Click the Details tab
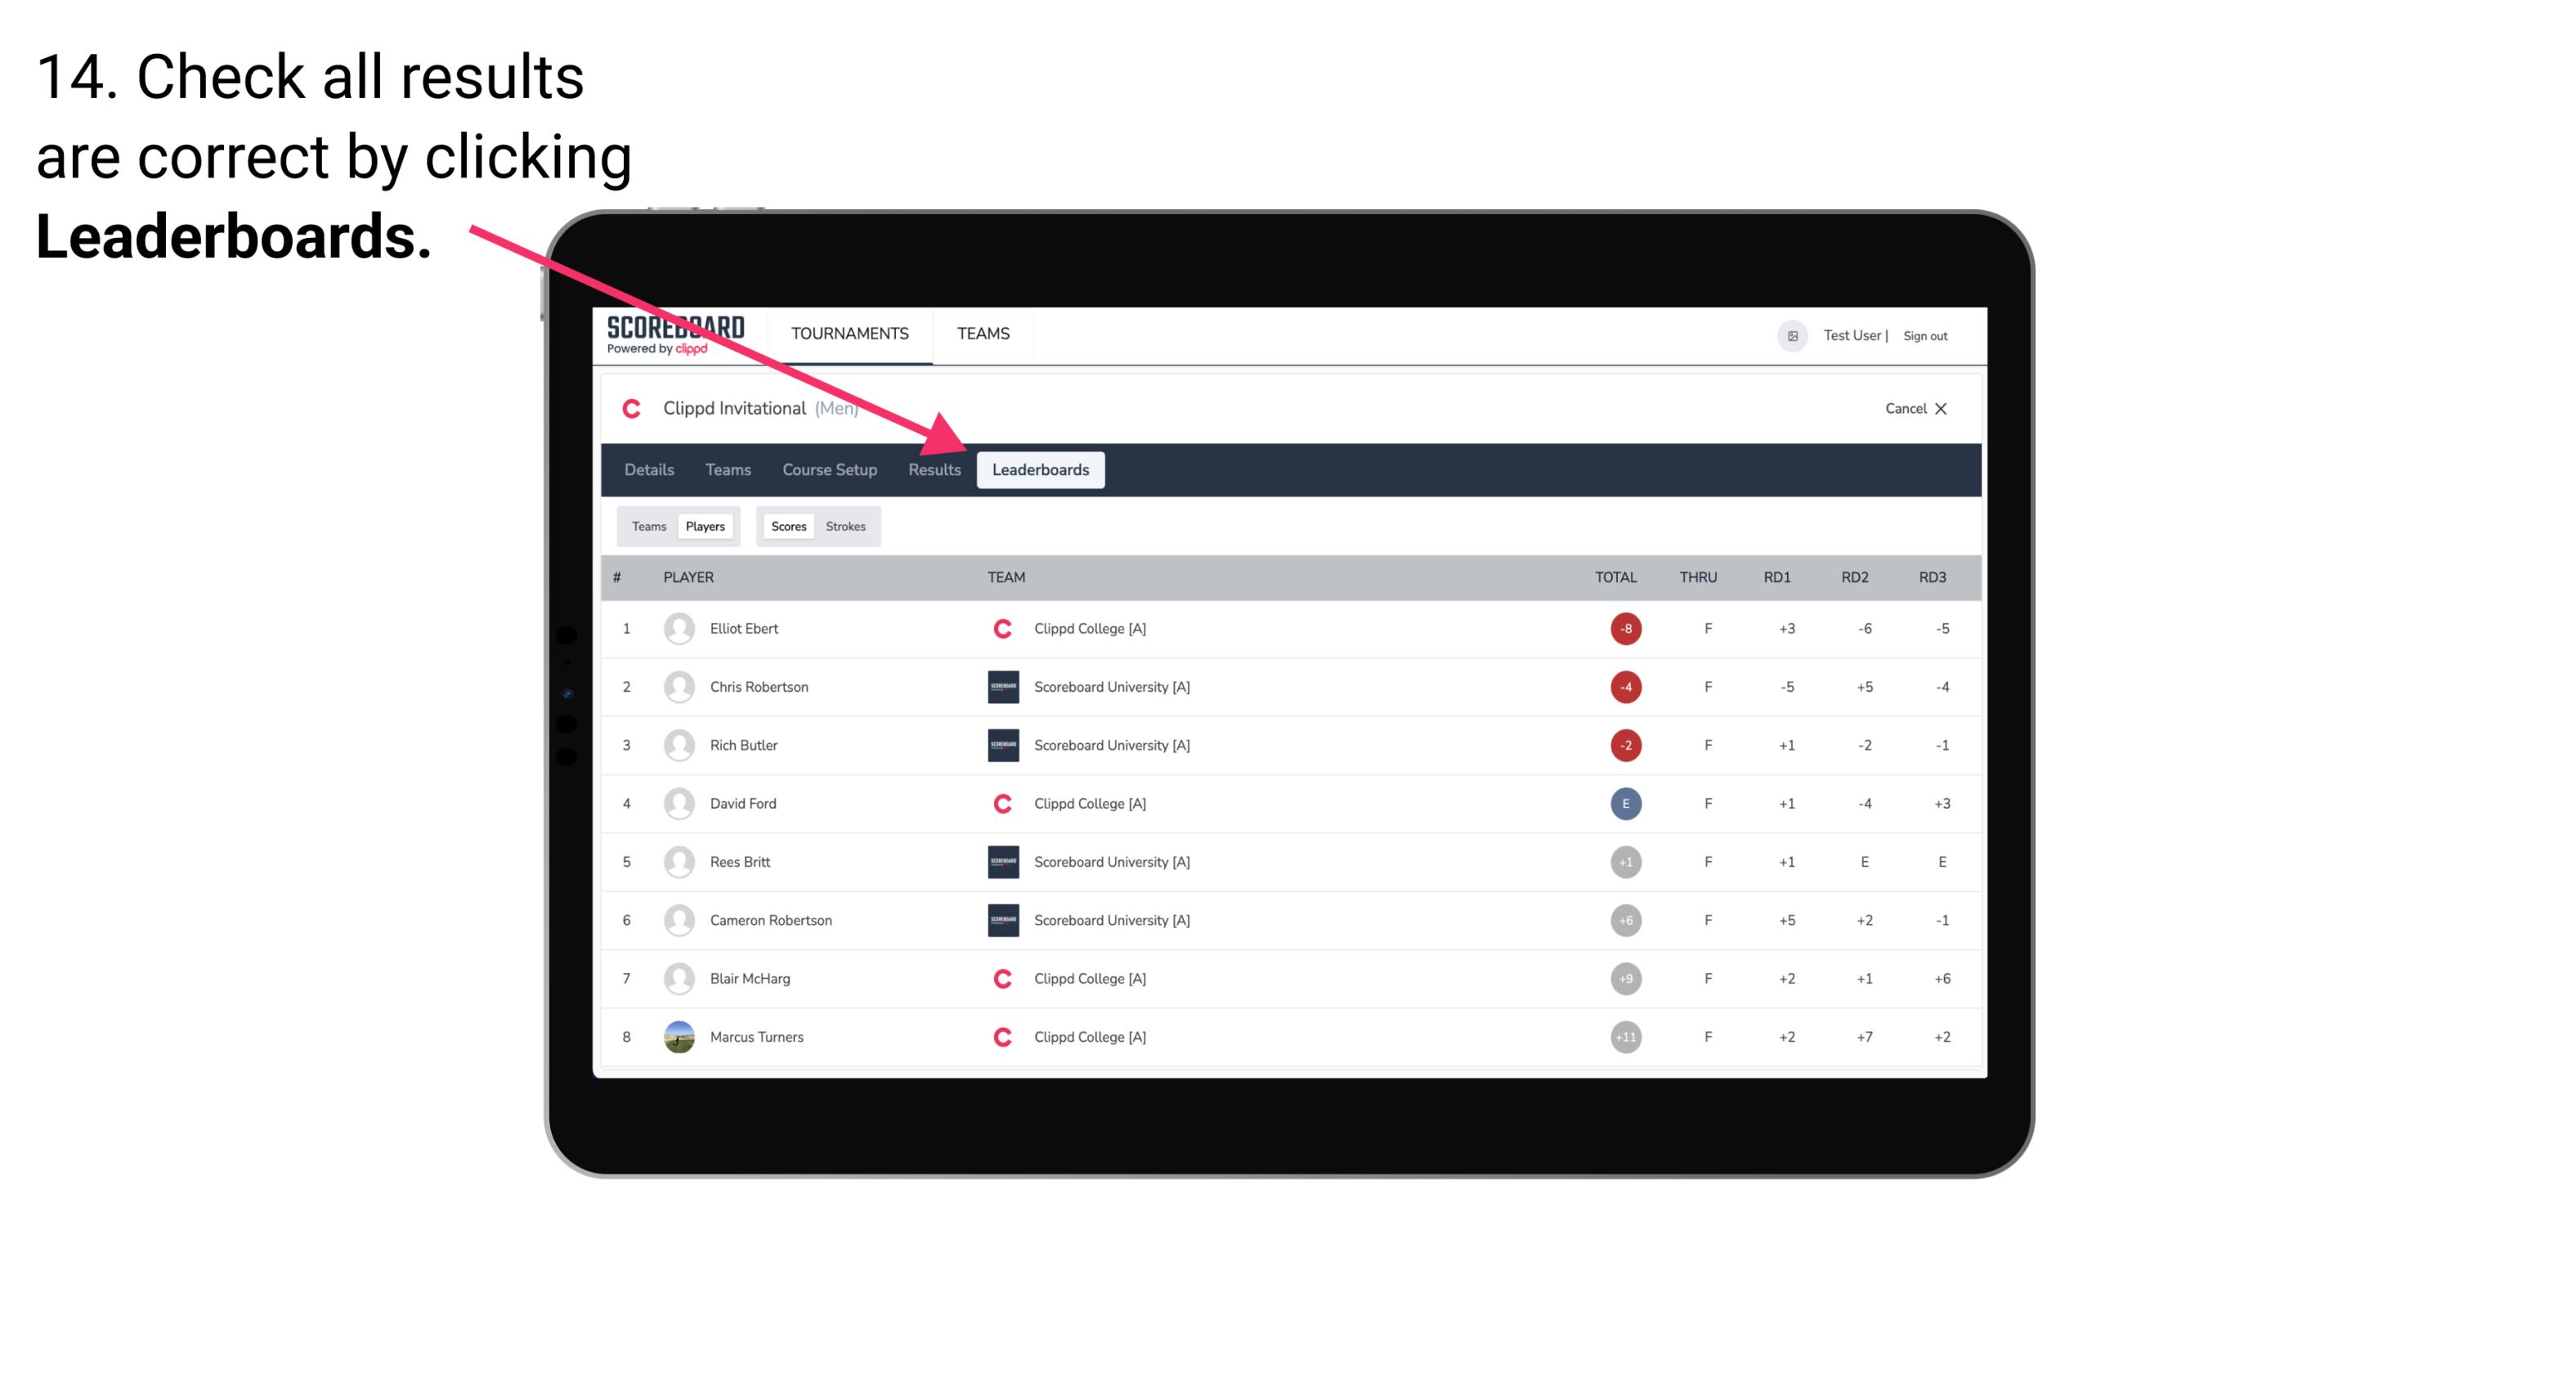The width and height of the screenshot is (2576, 1386). (x=648, y=471)
